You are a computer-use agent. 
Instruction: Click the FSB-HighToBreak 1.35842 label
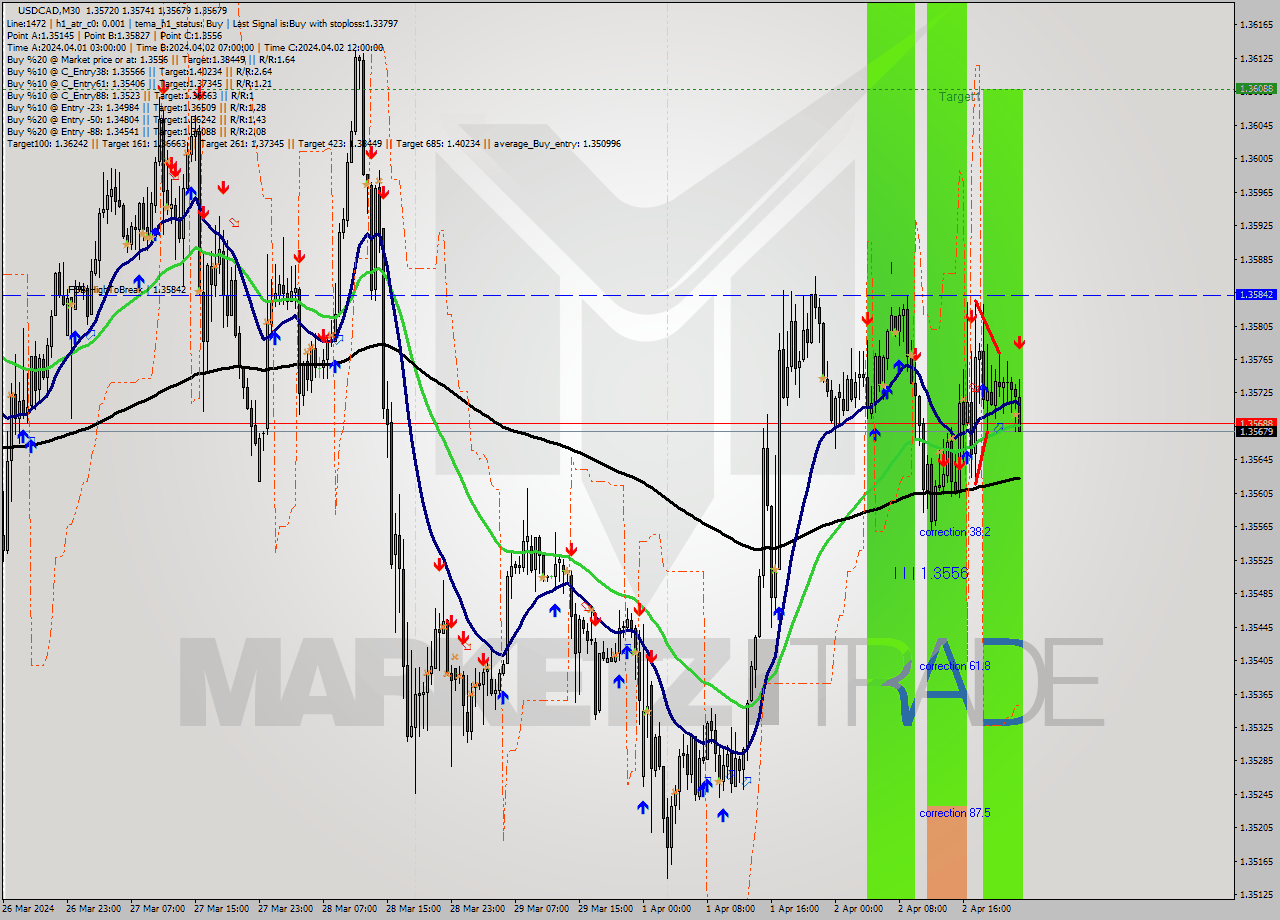(x=127, y=290)
